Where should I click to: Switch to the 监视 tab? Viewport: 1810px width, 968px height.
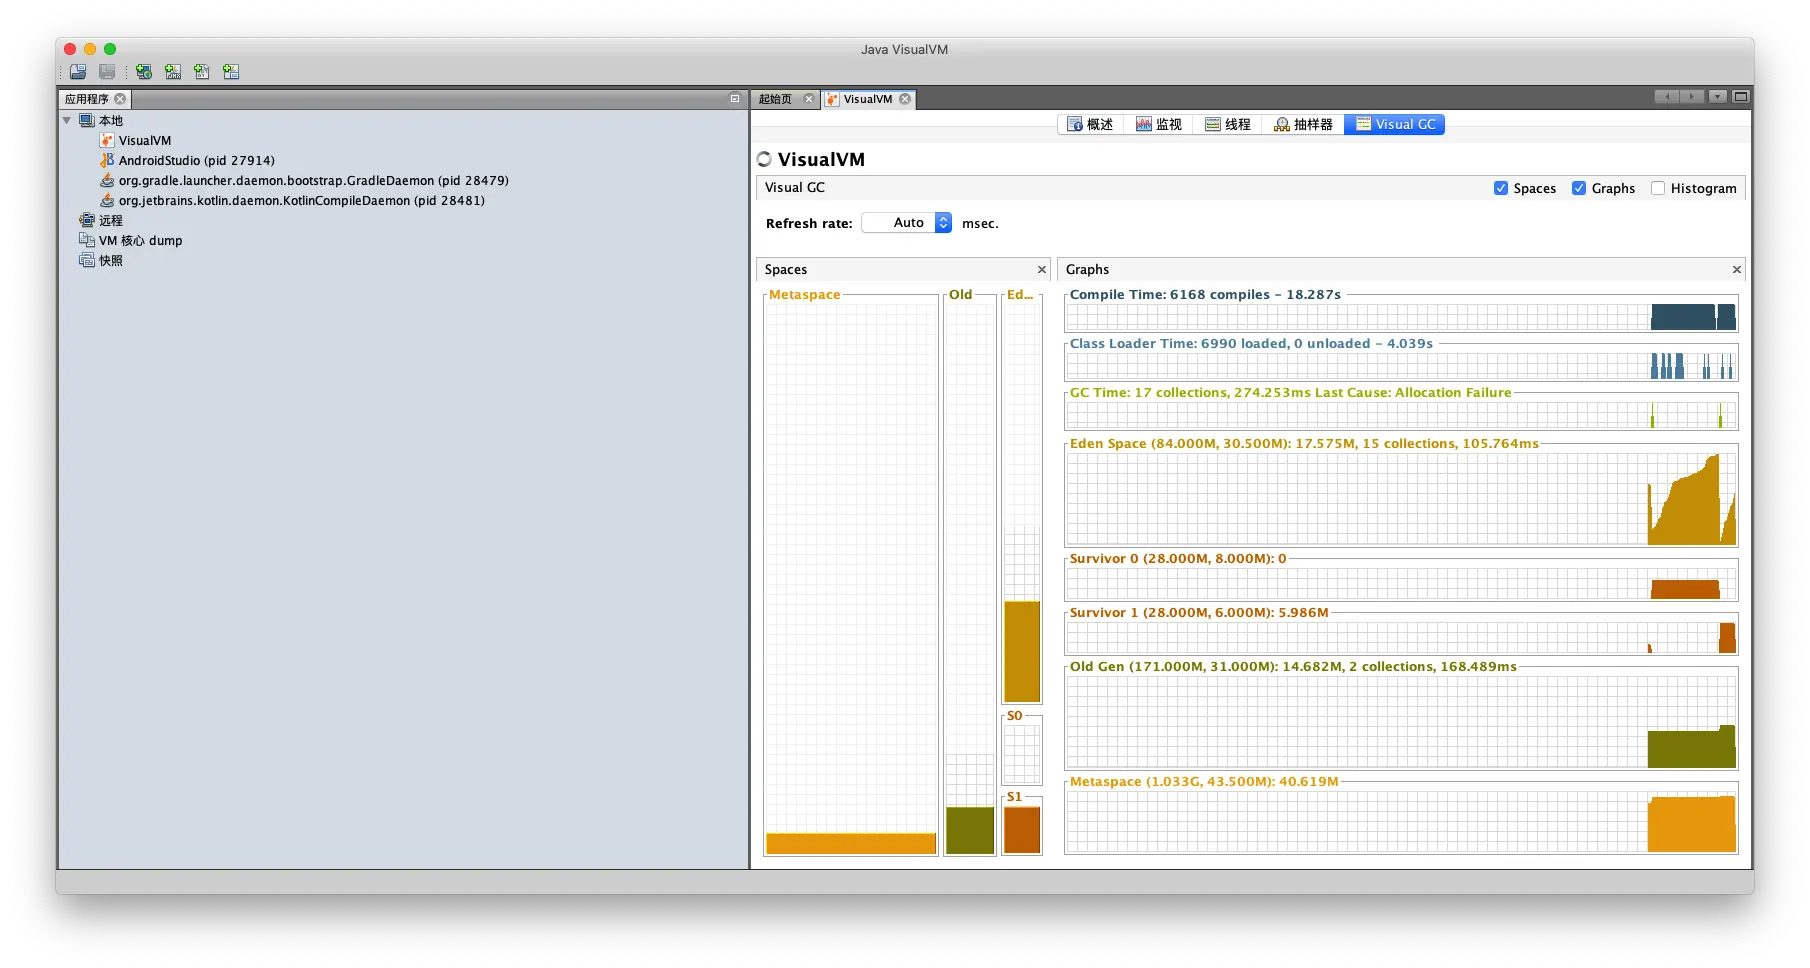1159,124
